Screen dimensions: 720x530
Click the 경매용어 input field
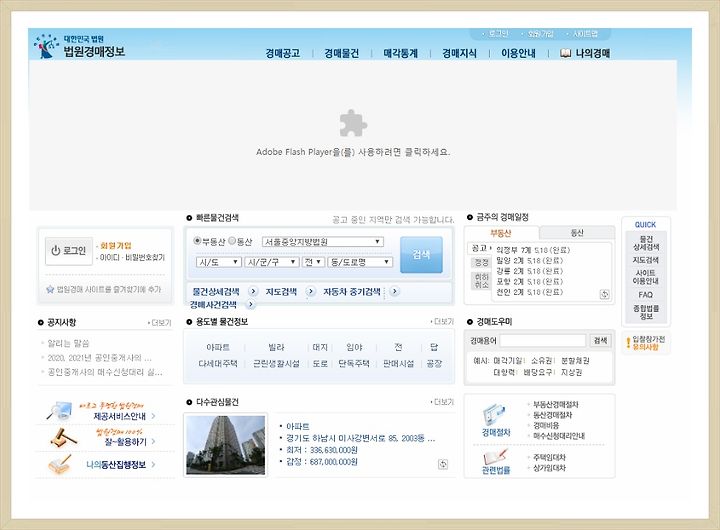(542, 340)
